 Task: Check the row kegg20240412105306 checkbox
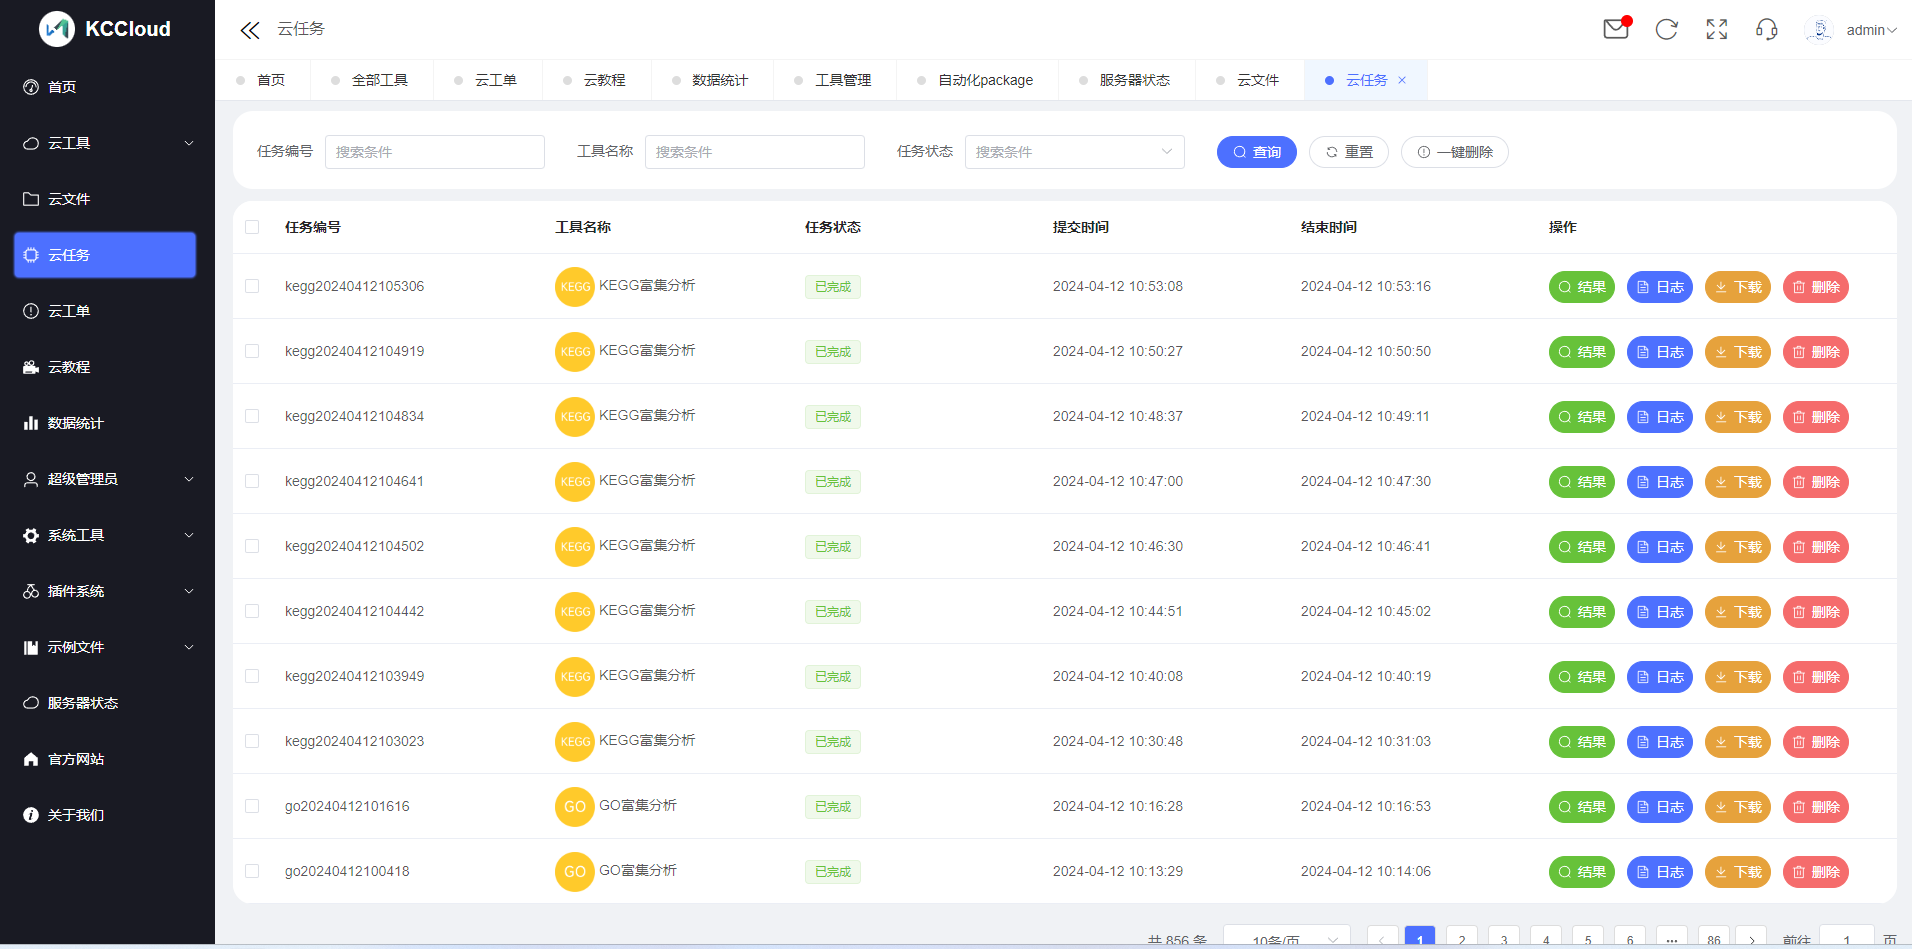(x=252, y=286)
